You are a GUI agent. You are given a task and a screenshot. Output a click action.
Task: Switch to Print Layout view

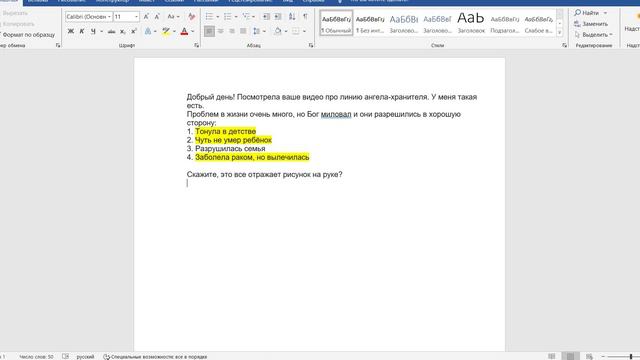(x=570, y=356)
